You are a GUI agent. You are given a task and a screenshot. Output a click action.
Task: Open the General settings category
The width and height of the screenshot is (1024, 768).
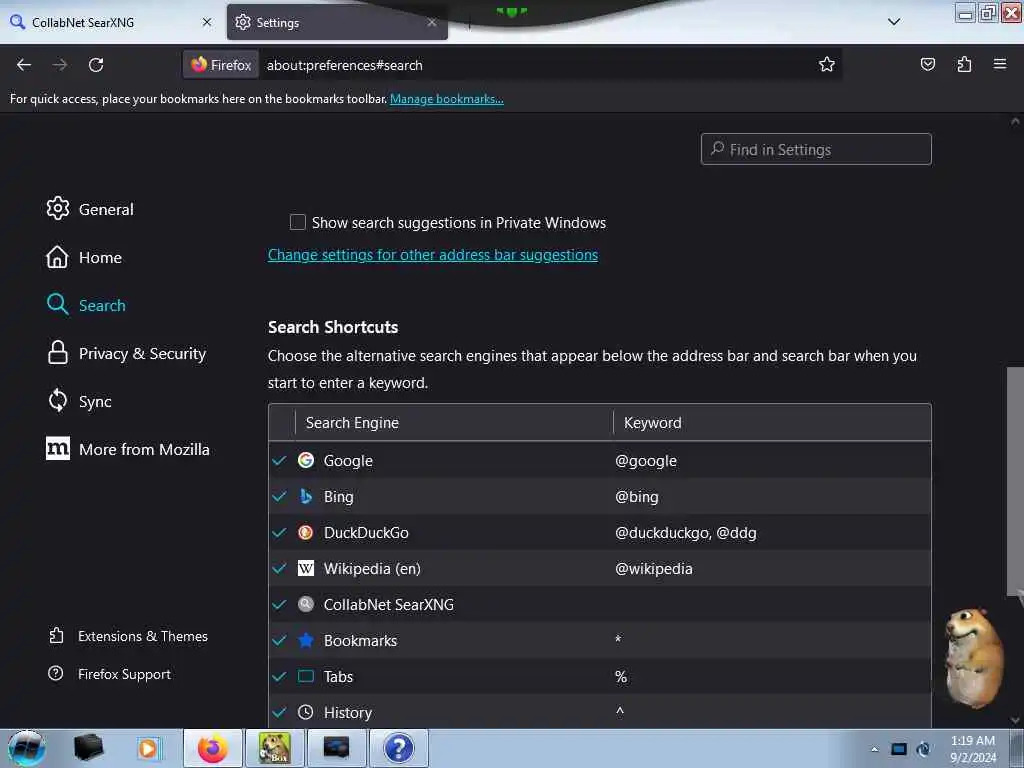coord(90,209)
